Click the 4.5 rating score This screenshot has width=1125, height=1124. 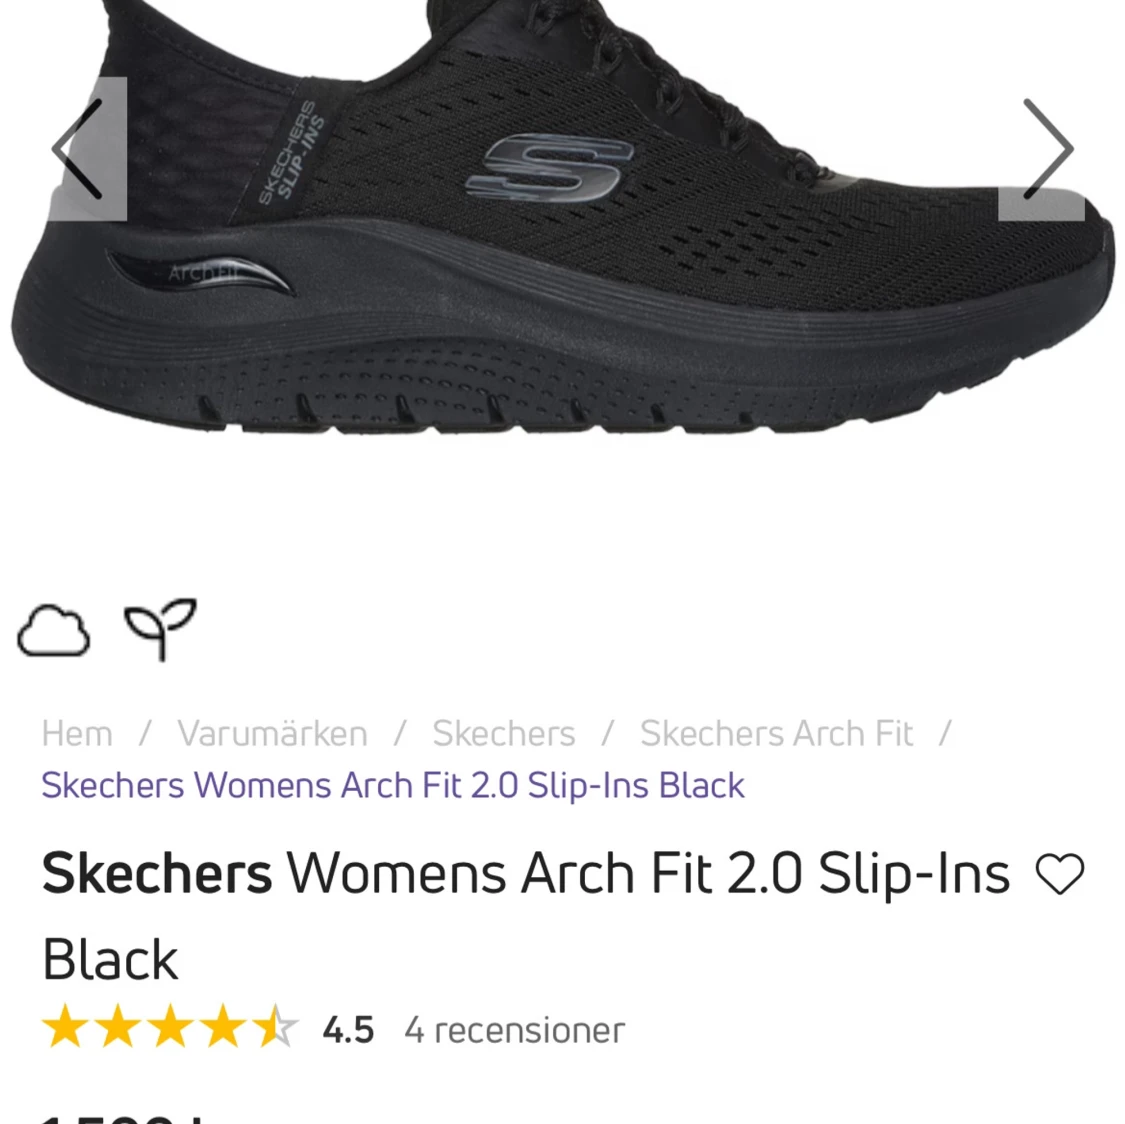[x=348, y=1031]
